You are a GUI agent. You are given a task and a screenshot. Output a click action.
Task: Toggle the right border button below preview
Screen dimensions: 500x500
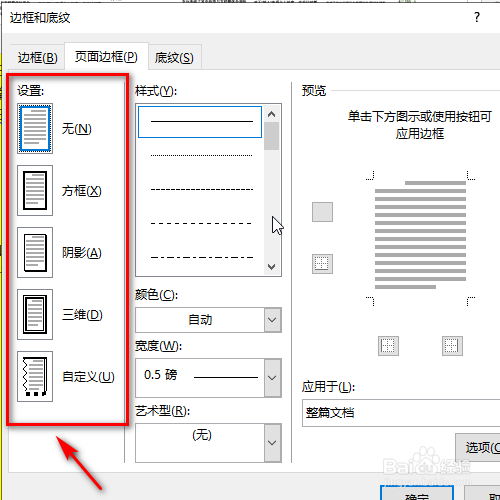tap(452, 346)
